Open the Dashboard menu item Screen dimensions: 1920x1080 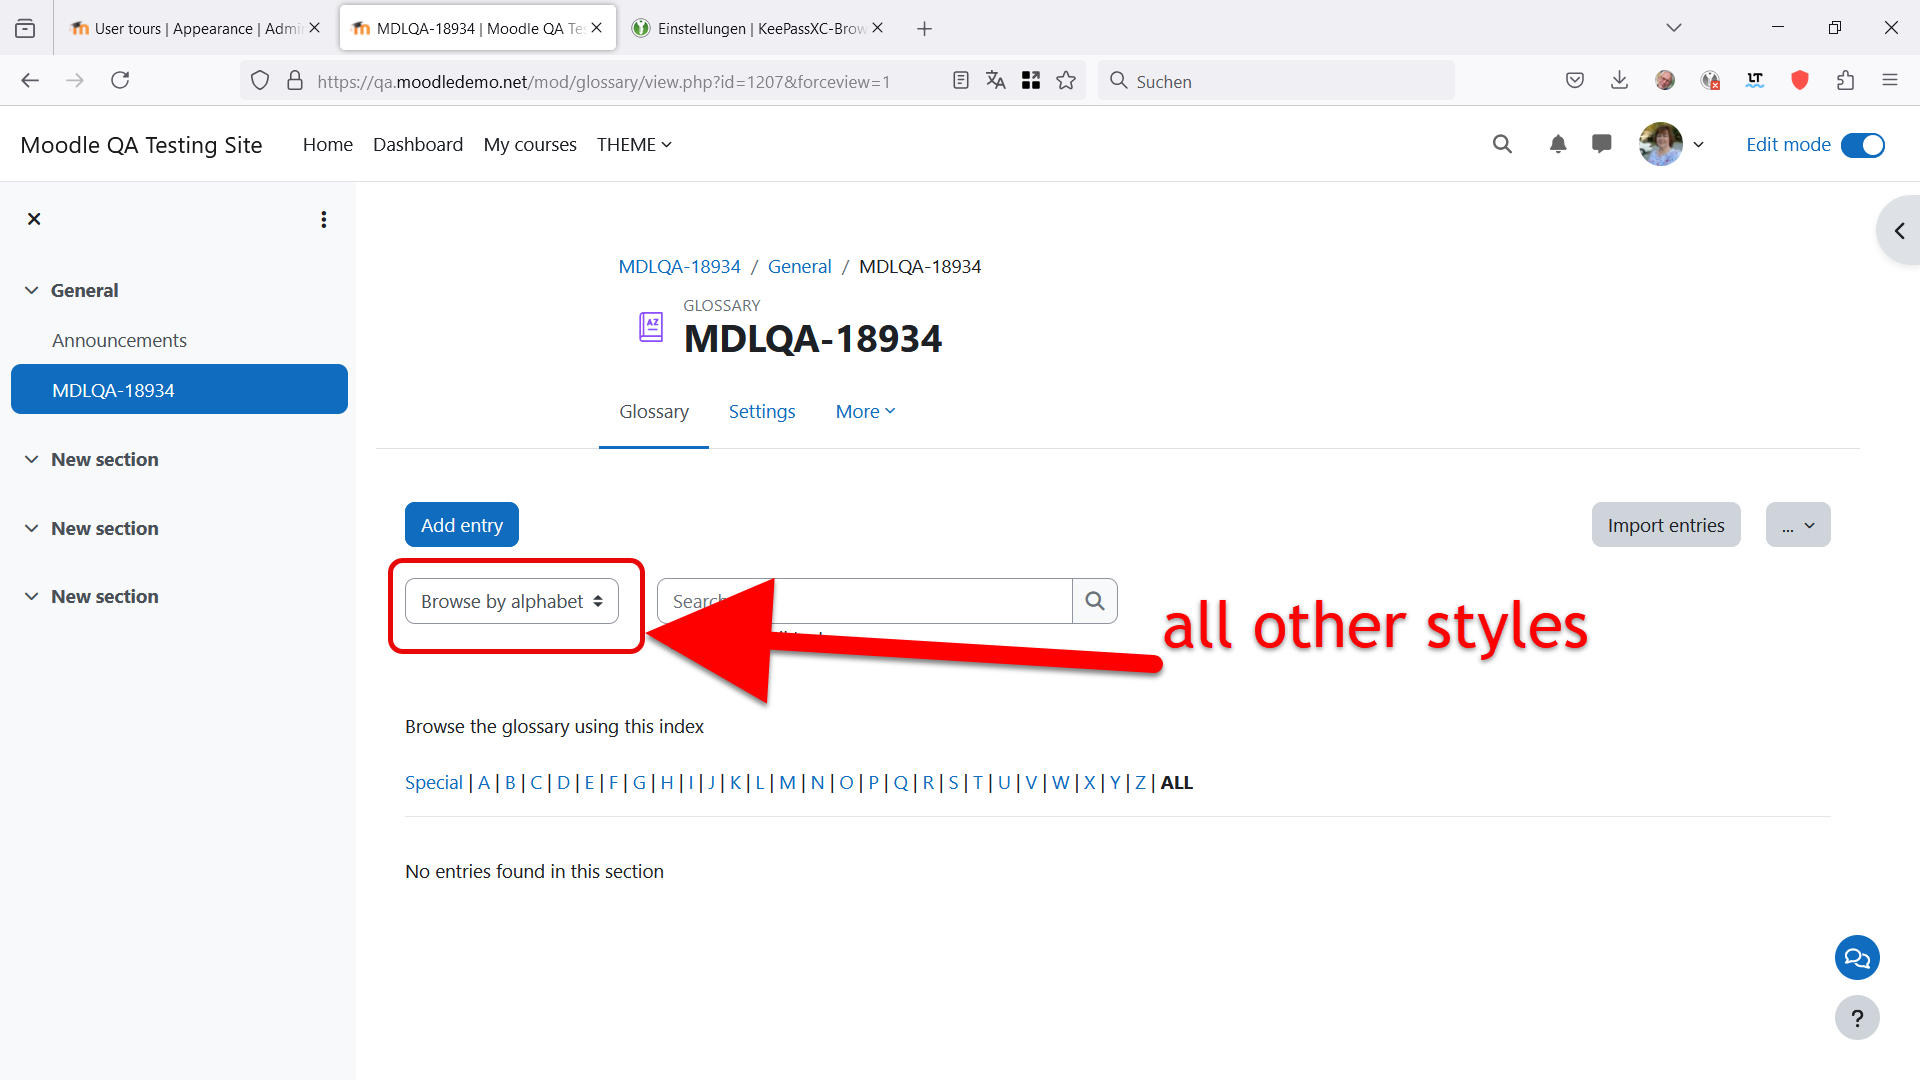[418, 144]
